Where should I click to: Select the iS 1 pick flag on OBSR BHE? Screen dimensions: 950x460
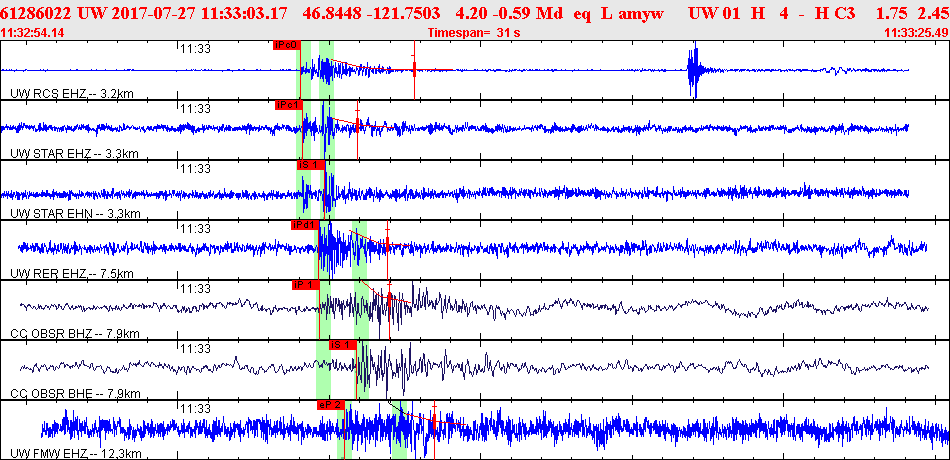343,345
